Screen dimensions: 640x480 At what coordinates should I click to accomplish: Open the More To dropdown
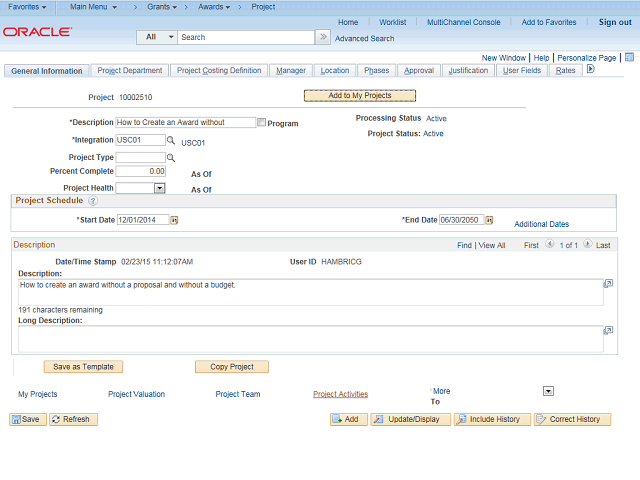(x=548, y=391)
